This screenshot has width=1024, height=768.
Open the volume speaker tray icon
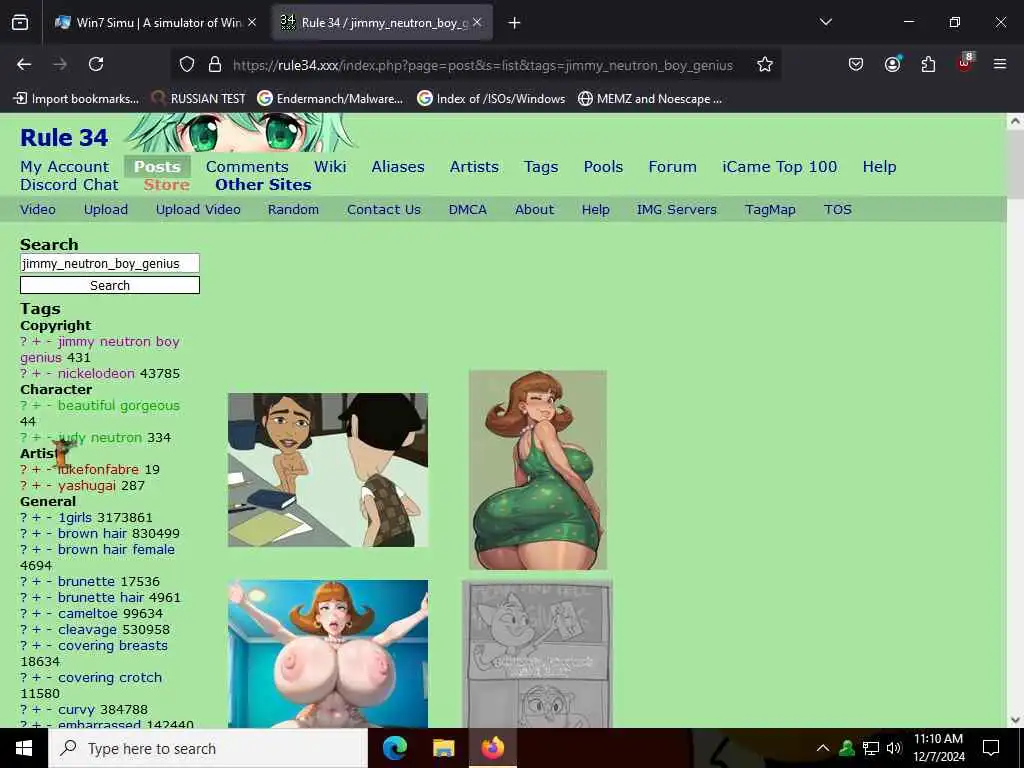(894, 748)
